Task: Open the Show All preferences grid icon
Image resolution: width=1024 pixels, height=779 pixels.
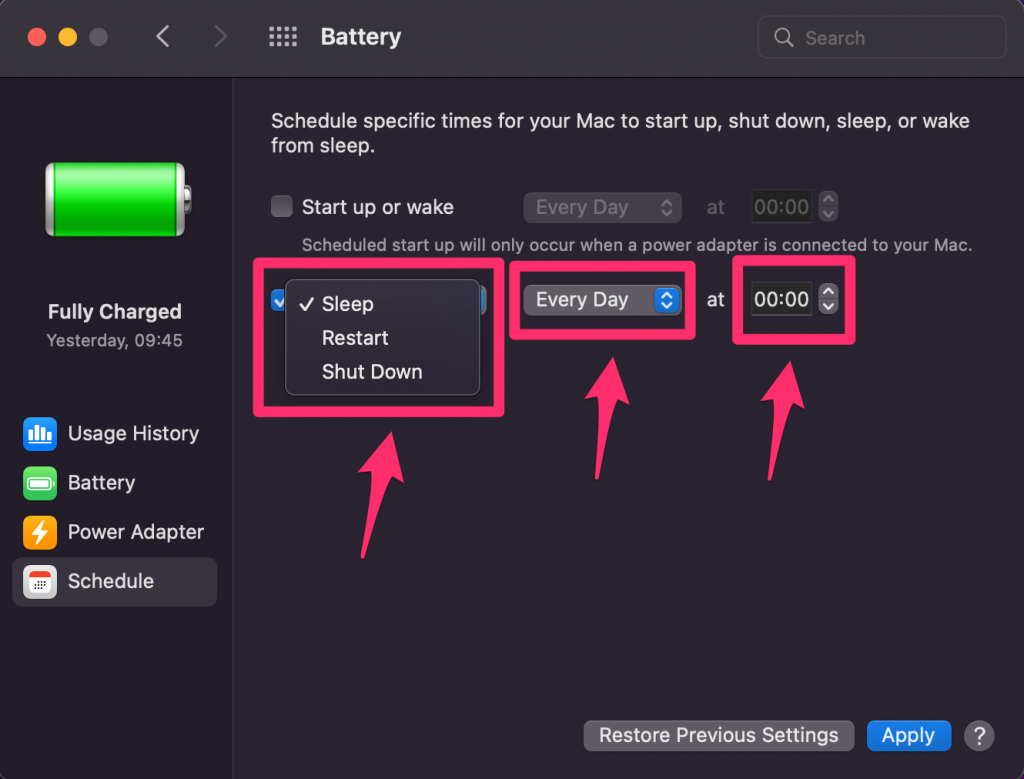Action: (x=283, y=36)
